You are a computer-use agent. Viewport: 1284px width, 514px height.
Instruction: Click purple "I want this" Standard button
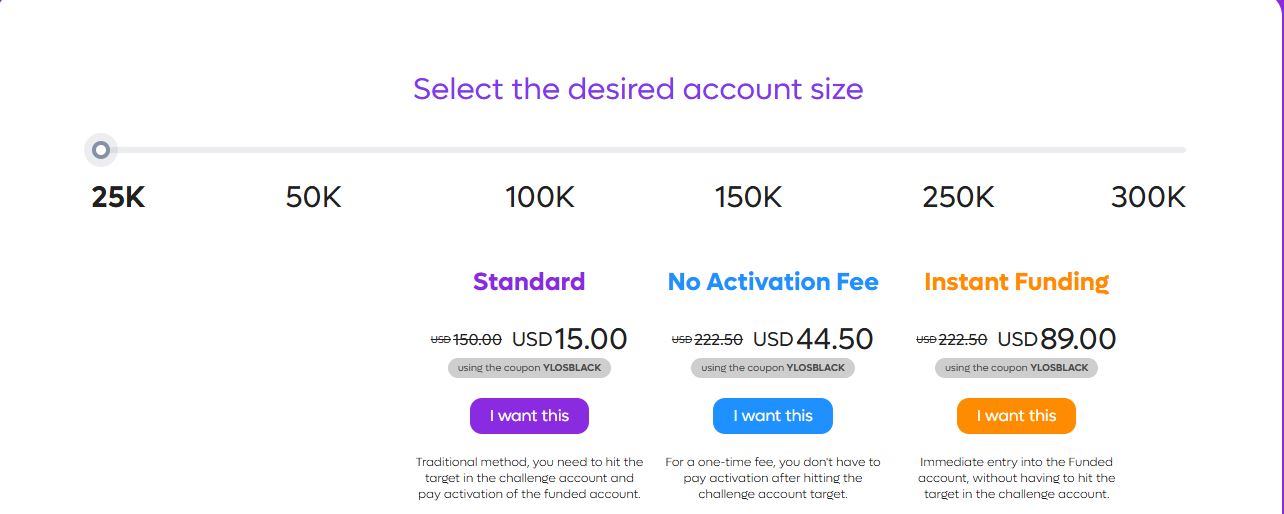tap(529, 416)
